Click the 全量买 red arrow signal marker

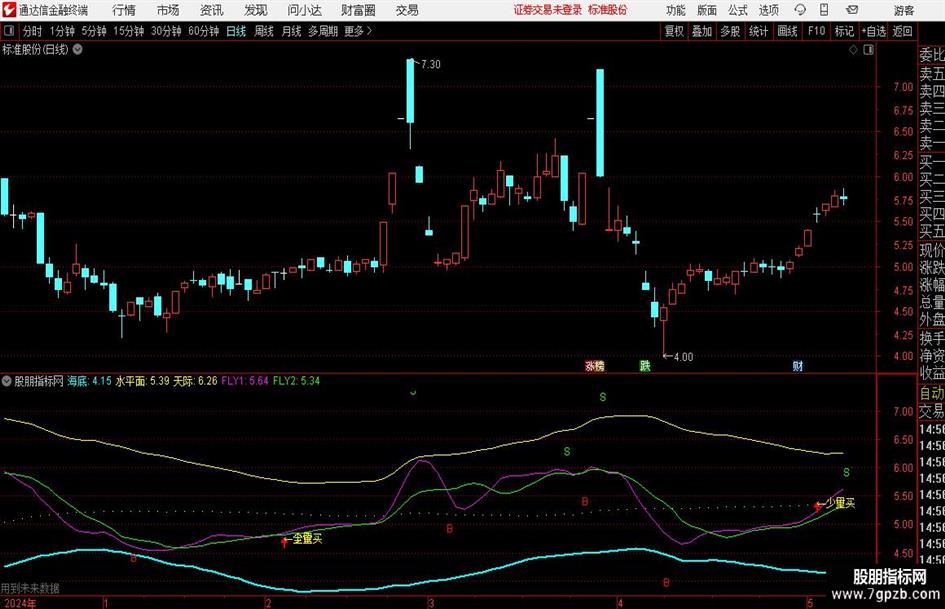284,541
